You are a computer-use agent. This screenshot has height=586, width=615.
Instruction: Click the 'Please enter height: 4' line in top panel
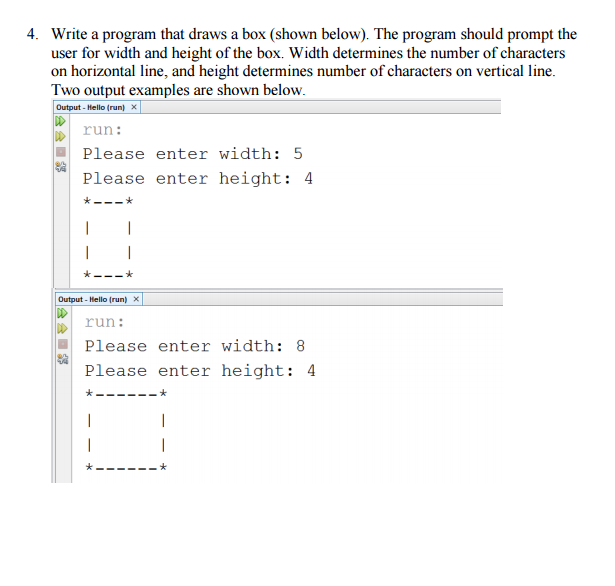point(198,179)
